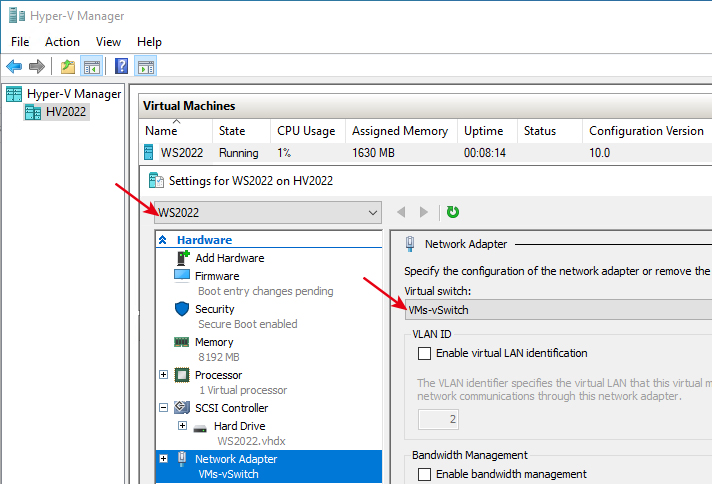The width and height of the screenshot is (712, 484).
Task: Toggle the Show/Hide Console Tree toolbar icon
Action: click(x=92, y=67)
